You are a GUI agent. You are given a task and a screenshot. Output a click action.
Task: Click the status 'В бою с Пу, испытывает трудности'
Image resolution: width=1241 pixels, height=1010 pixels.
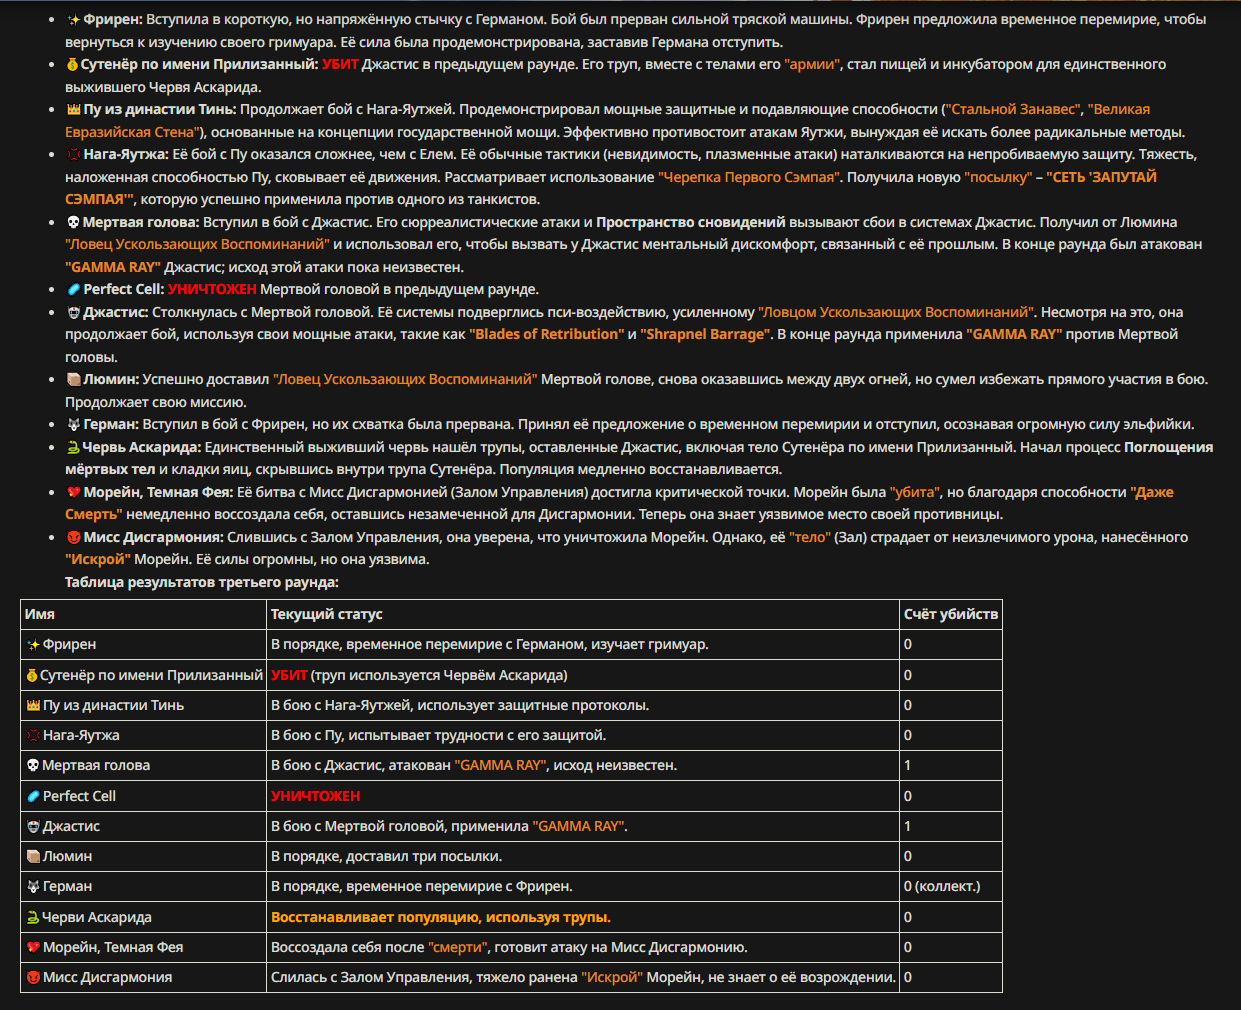(439, 735)
